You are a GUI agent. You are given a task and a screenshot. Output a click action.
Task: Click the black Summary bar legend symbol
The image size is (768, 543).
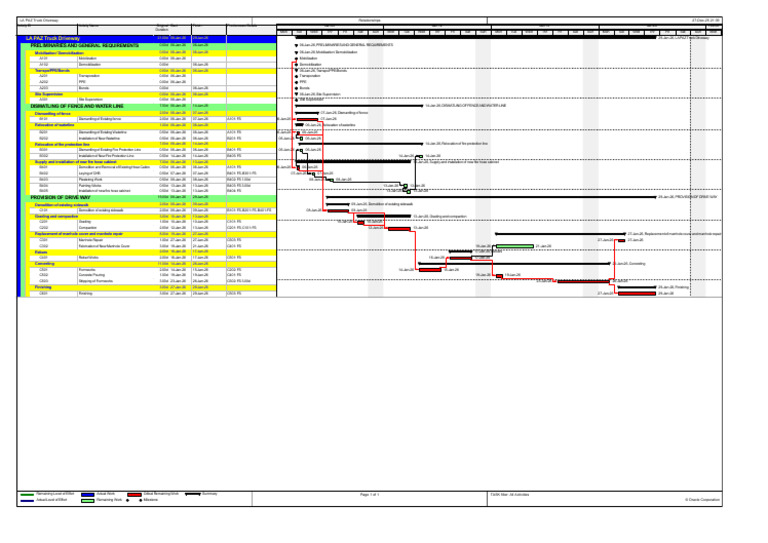coord(193,494)
